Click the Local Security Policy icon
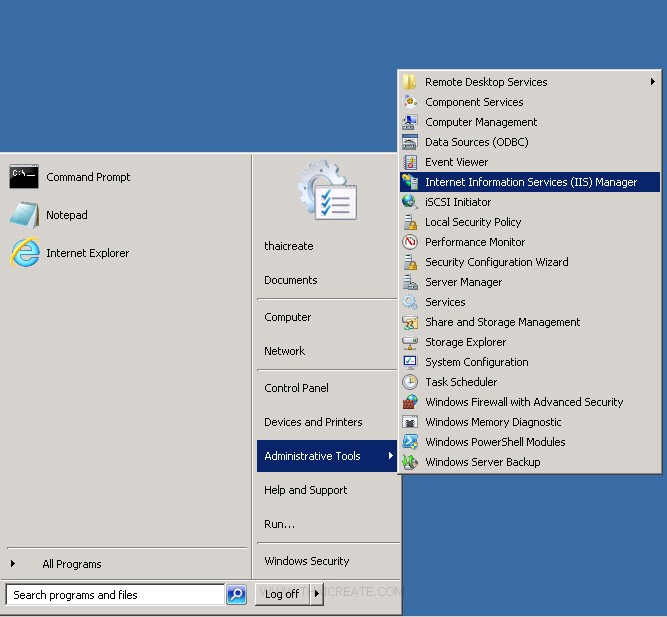Screen dimensions: 667x617 click(410, 222)
